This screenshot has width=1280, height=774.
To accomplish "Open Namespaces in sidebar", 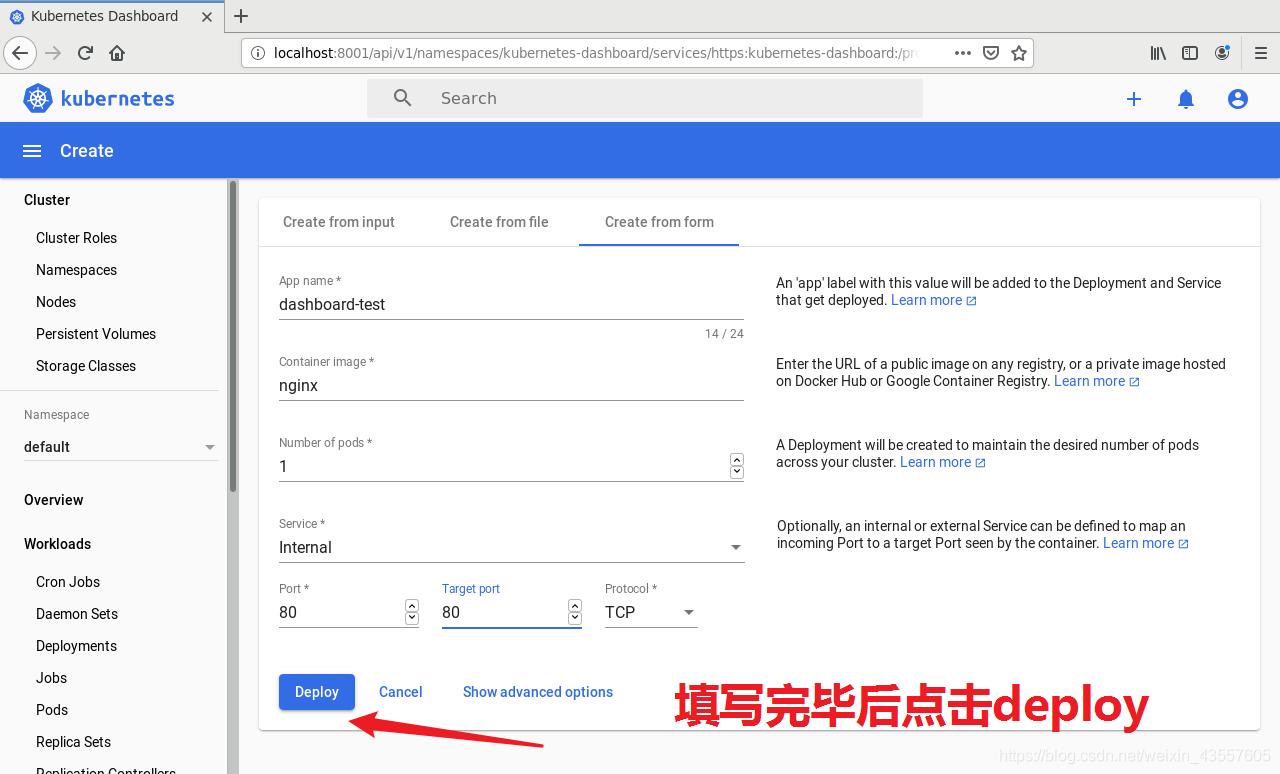I will (76, 270).
